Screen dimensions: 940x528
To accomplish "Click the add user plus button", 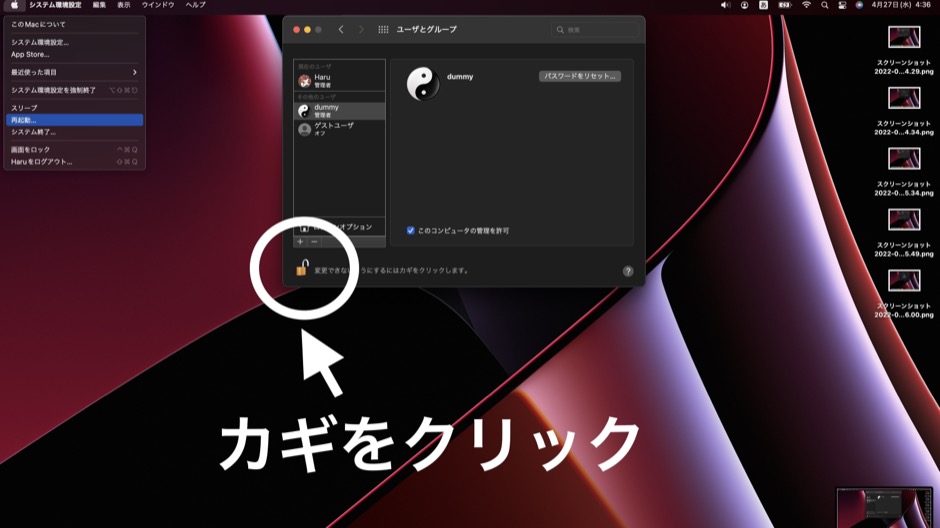I will tap(300, 242).
